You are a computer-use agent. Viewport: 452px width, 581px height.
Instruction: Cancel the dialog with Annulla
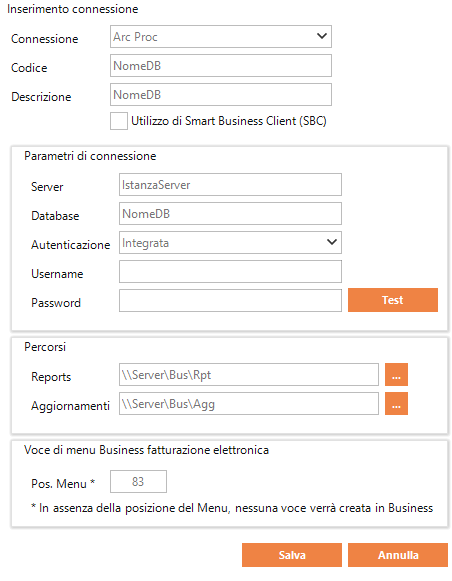(x=398, y=555)
